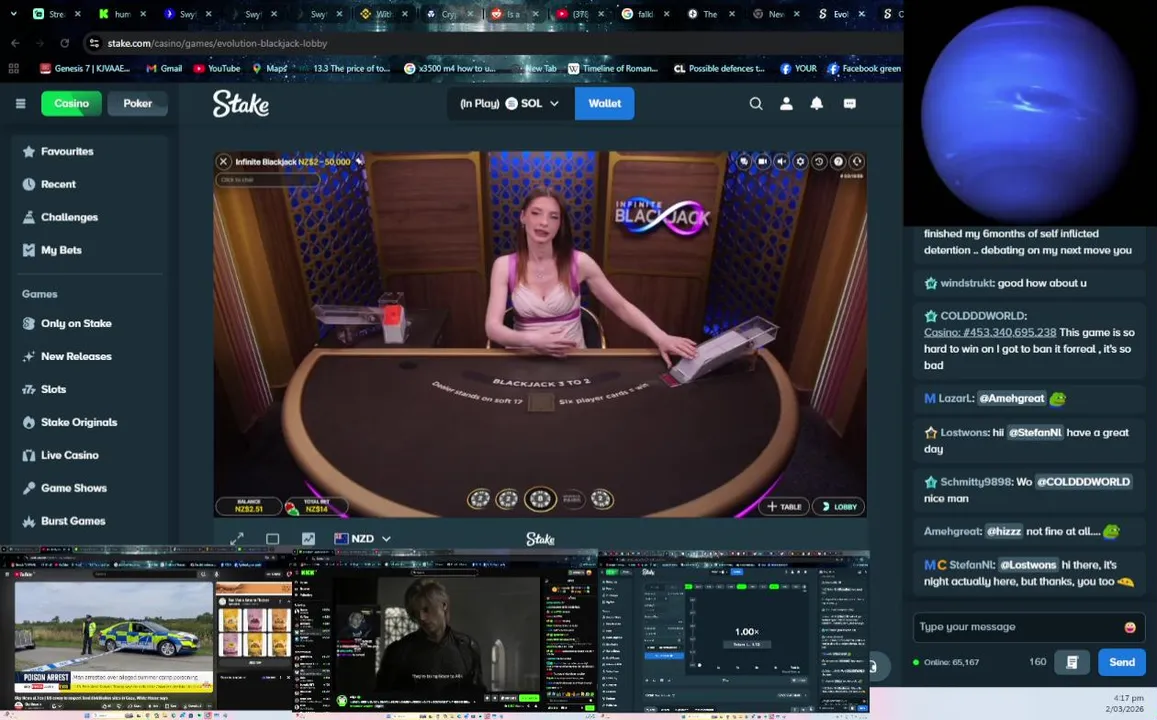Open the Casino bet link #453,340,695,238

click(x=990, y=333)
